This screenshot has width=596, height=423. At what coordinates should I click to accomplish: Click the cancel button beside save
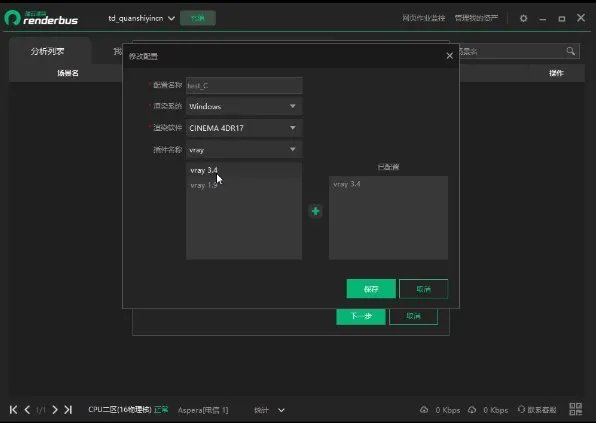click(423, 289)
